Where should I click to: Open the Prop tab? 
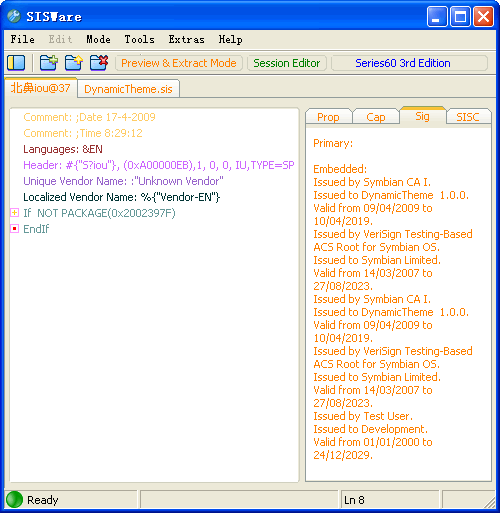click(328, 117)
